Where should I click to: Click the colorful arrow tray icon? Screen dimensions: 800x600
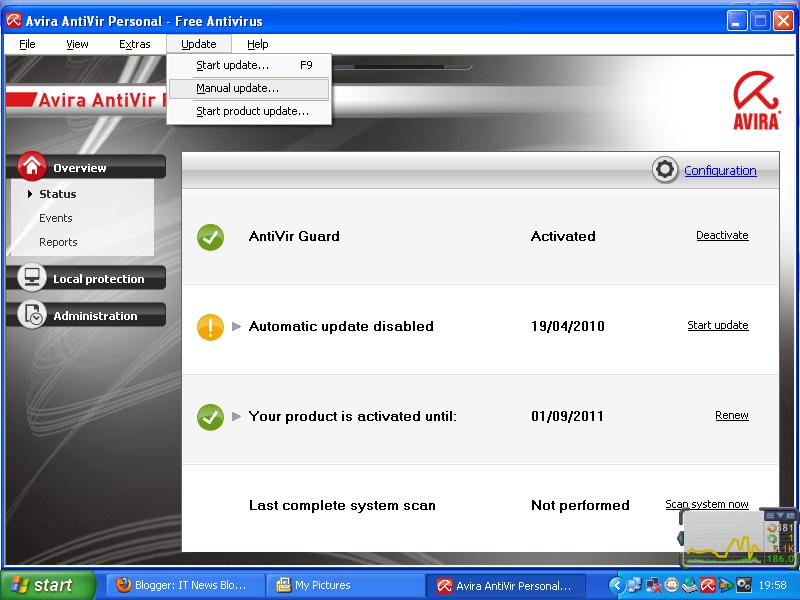(725, 585)
